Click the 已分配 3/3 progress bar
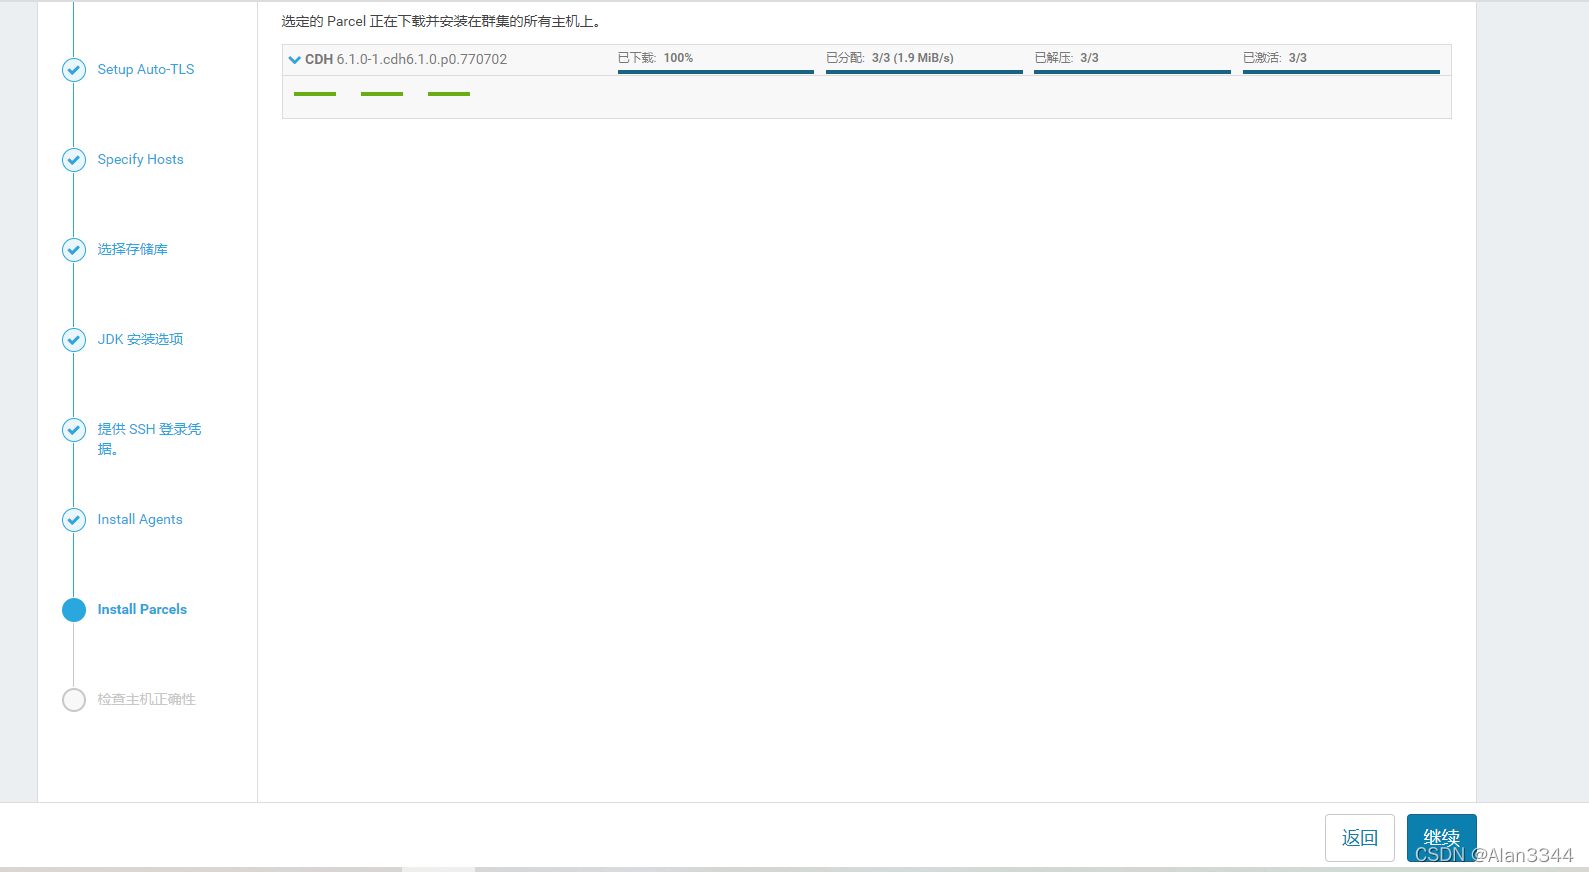The image size is (1589, 872). click(x=924, y=72)
